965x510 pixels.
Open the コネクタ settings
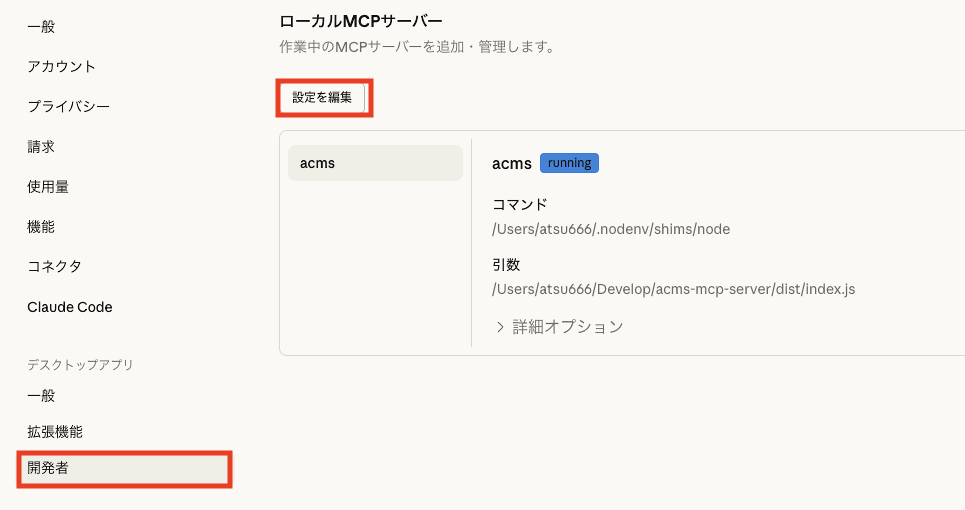click(x=54, y=267)
